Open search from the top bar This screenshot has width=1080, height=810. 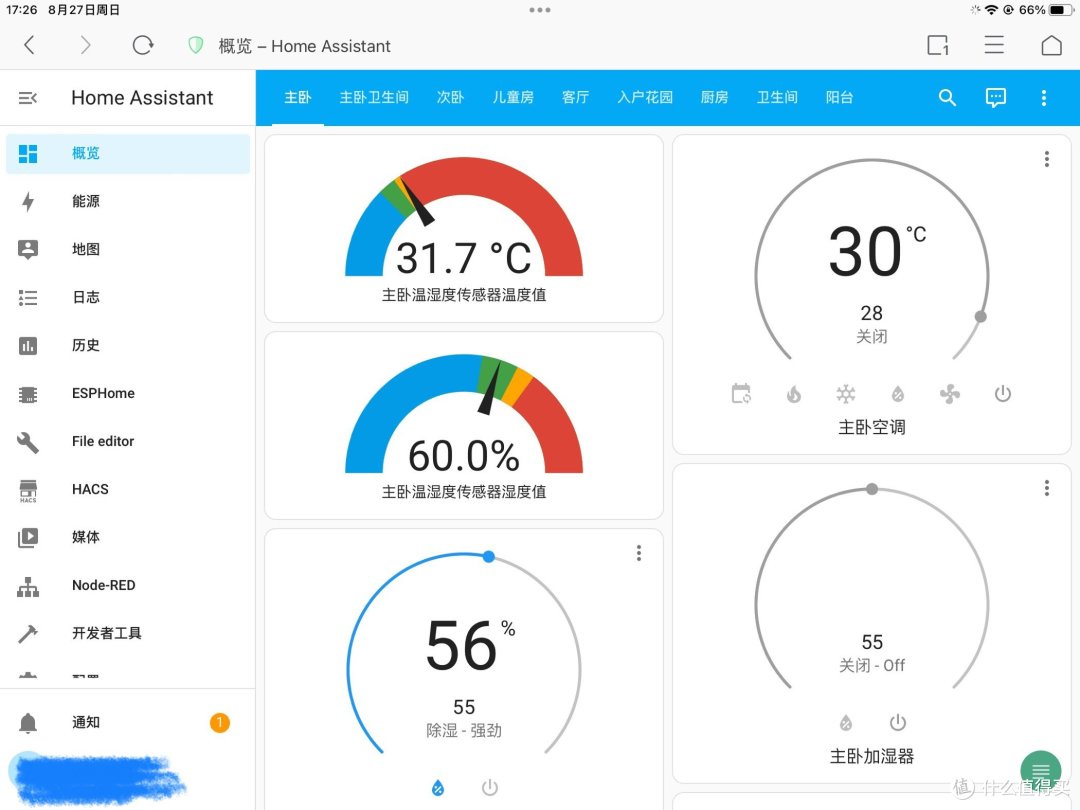(x=947, y=97)
